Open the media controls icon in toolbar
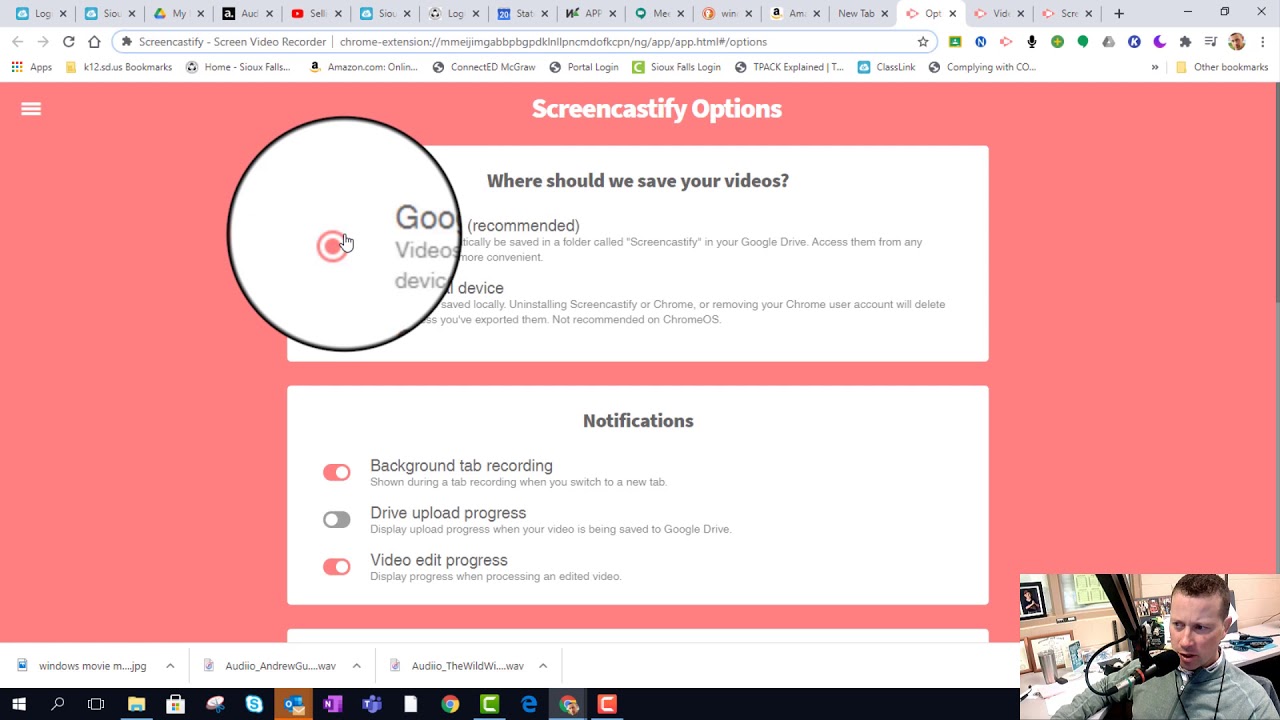This screenshot has width=1280, height=720. [1211, 42]
